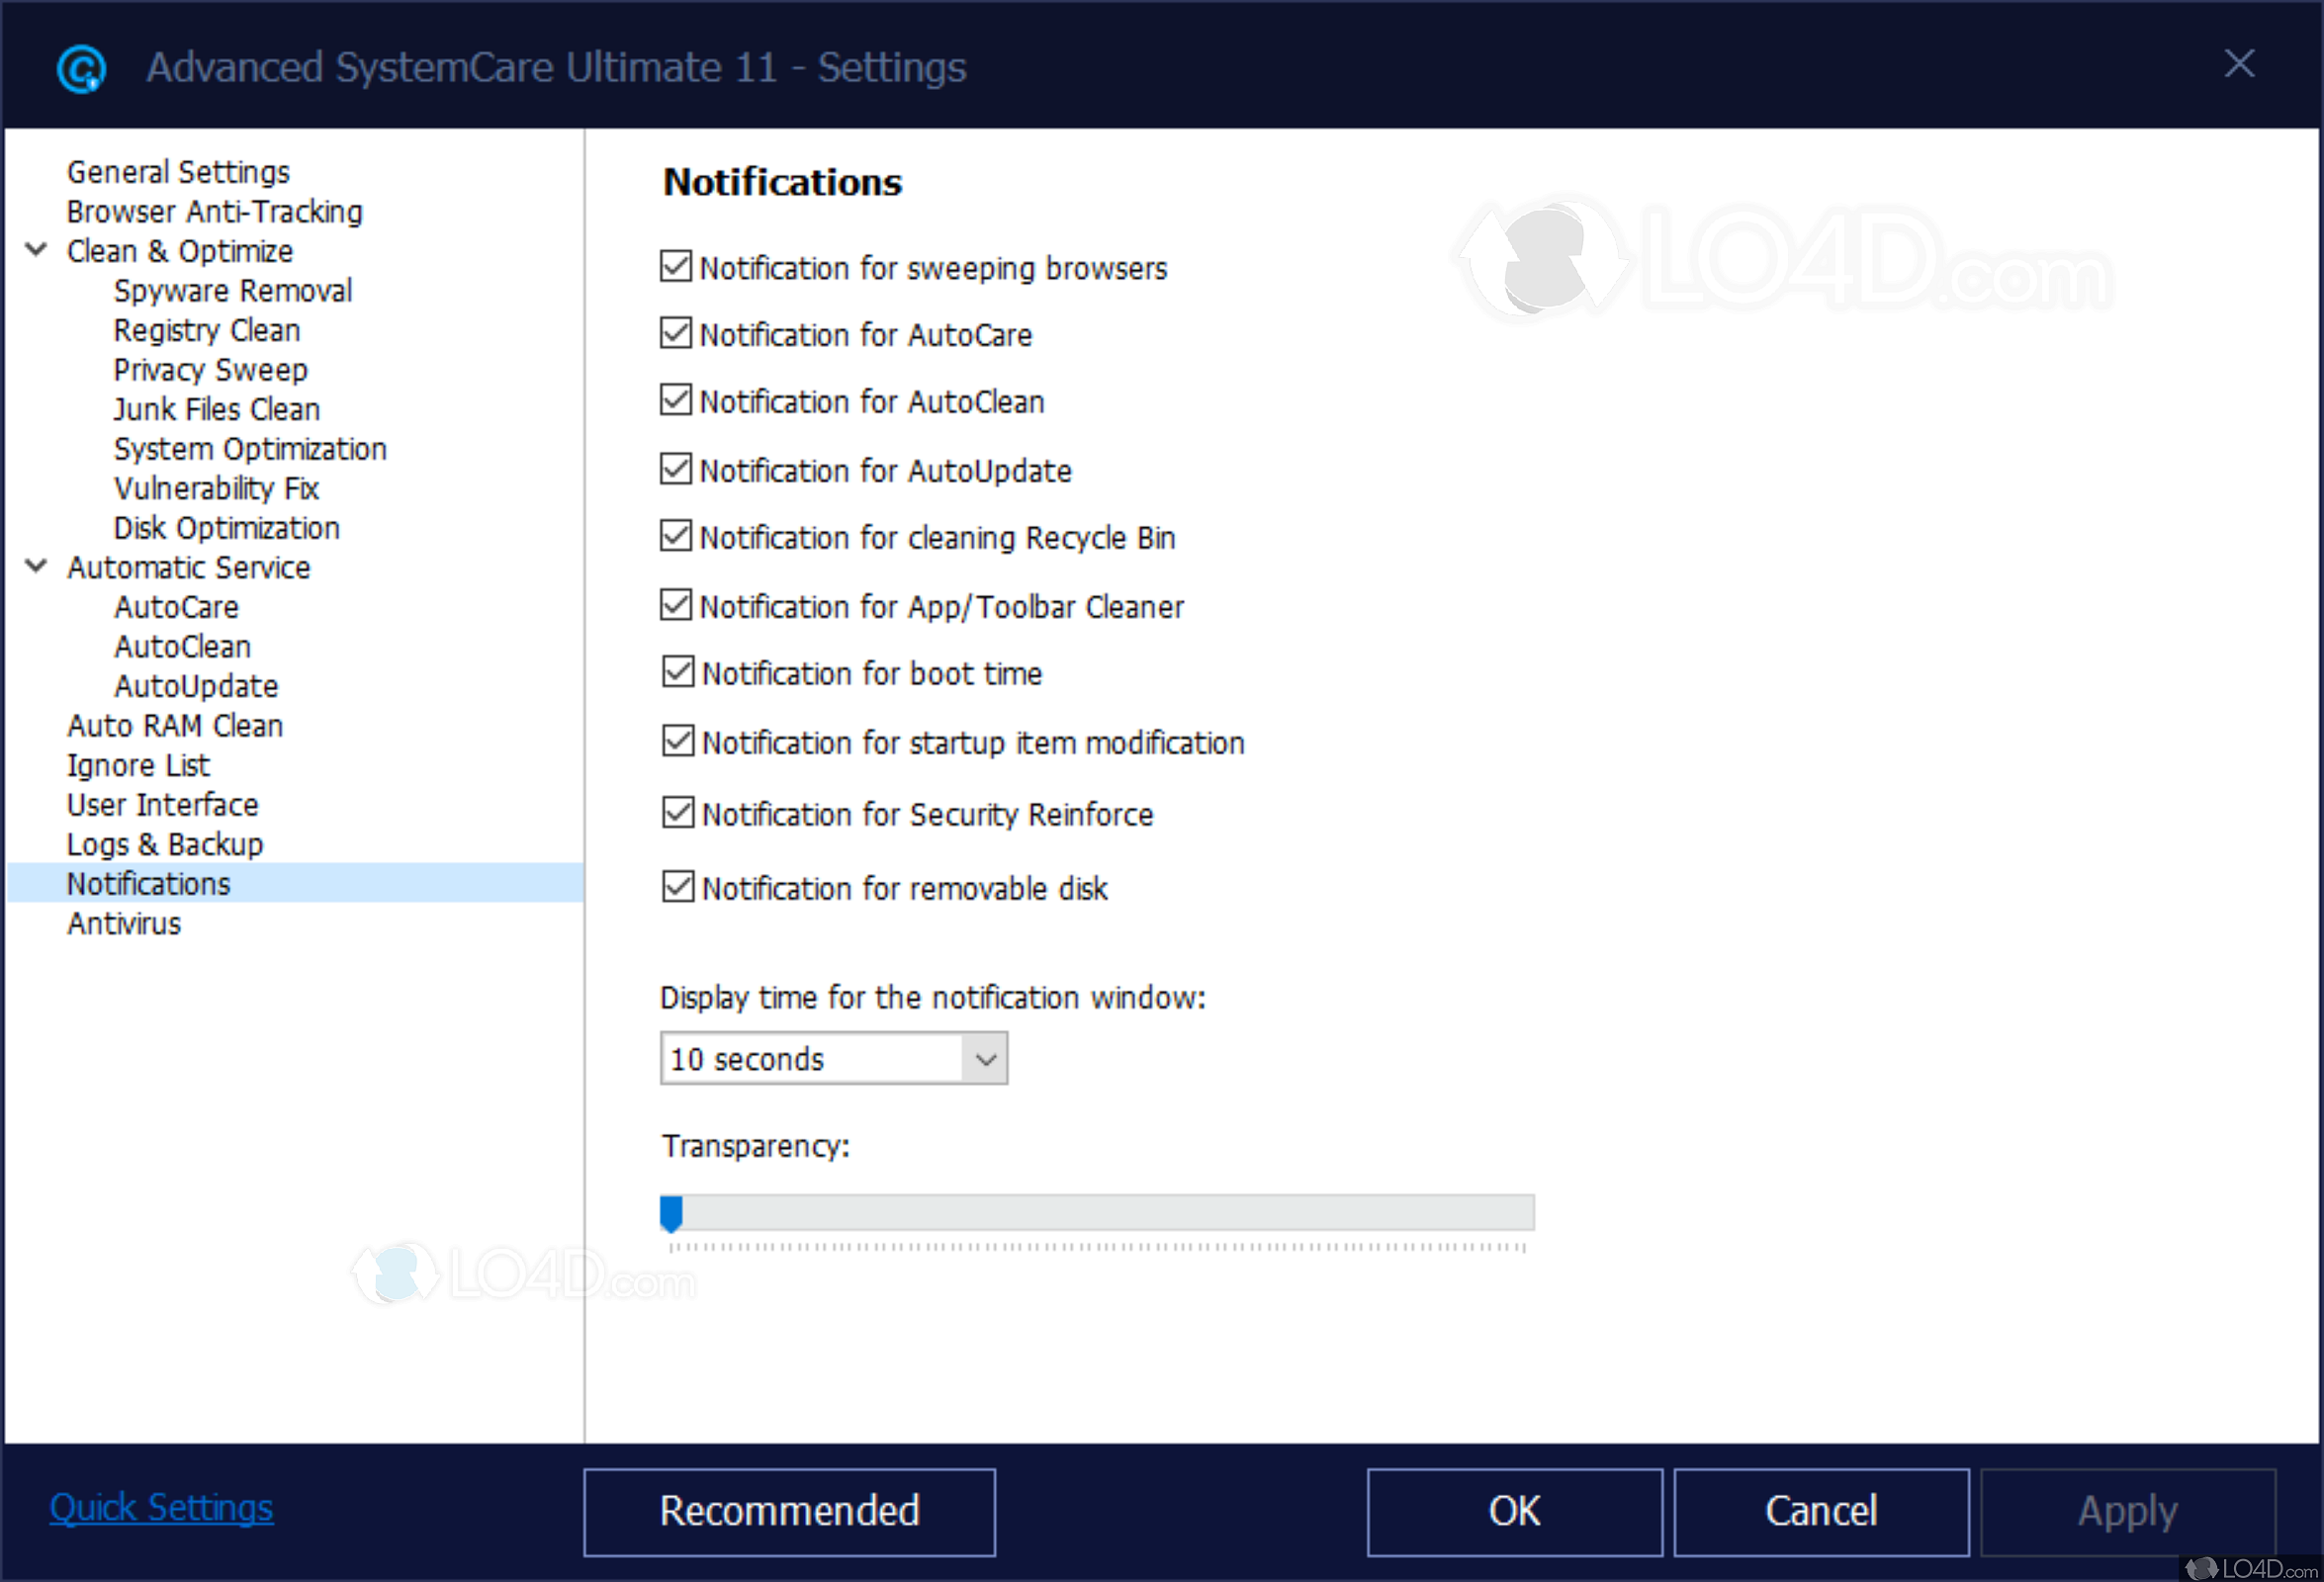Click the Cancel button
This screenshot has height=1582, width=2324.
coord(1820,1511)
